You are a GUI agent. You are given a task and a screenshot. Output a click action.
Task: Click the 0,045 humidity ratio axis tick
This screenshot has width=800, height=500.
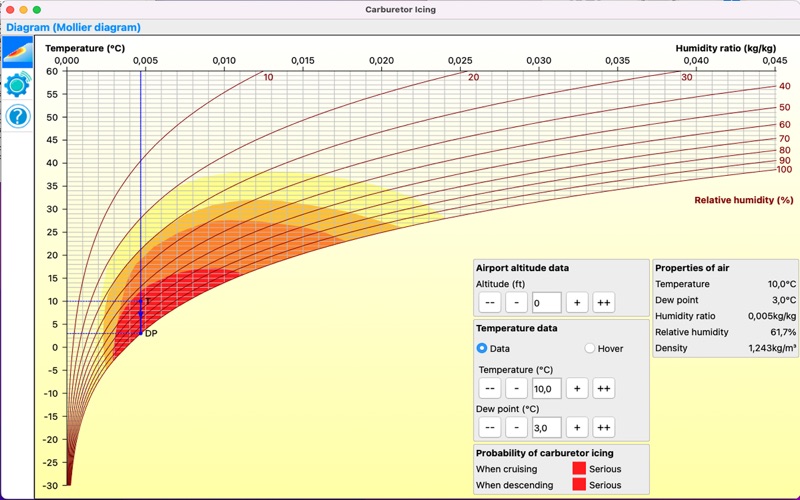coord(774,61)
